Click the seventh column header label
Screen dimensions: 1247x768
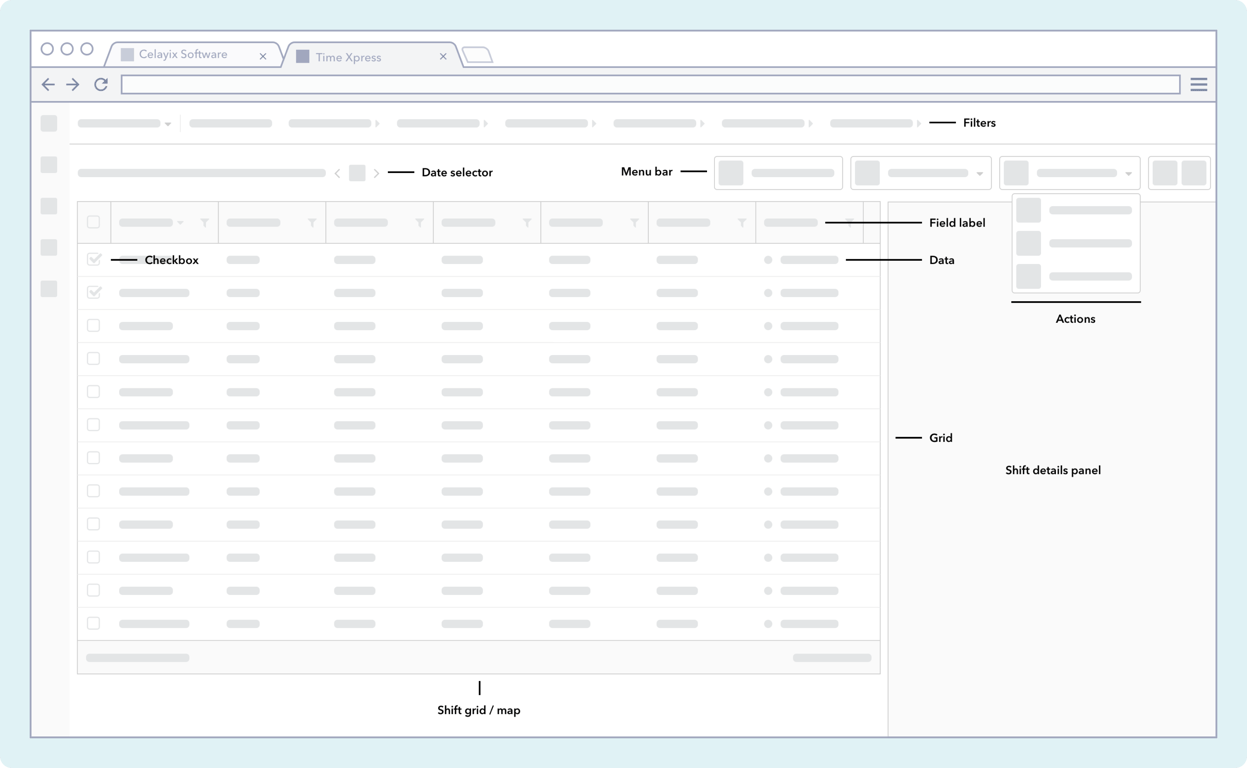tap(791, 223)
